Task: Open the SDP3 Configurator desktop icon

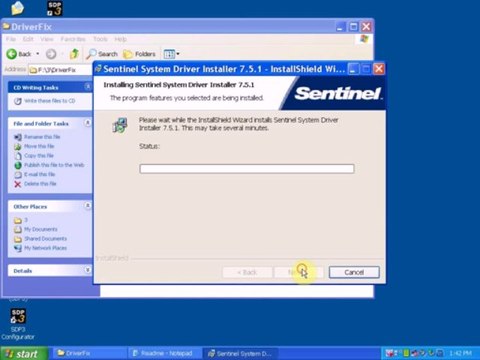Action: point(18,324)
